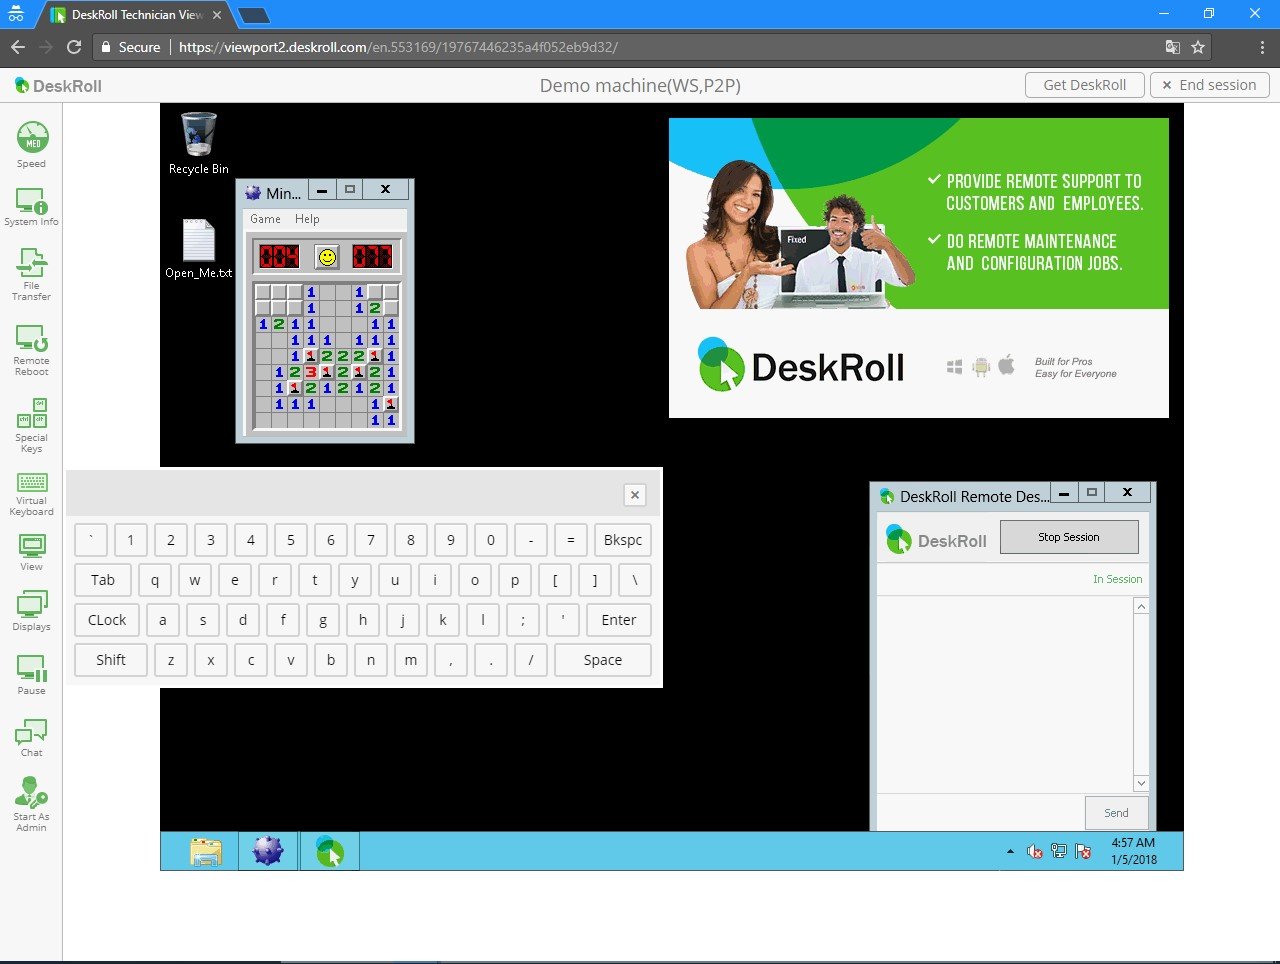This screenshot has width=1280, height=964.
Task: Click the Minesweeper mine counter display
Action: (x=279, y=257)
